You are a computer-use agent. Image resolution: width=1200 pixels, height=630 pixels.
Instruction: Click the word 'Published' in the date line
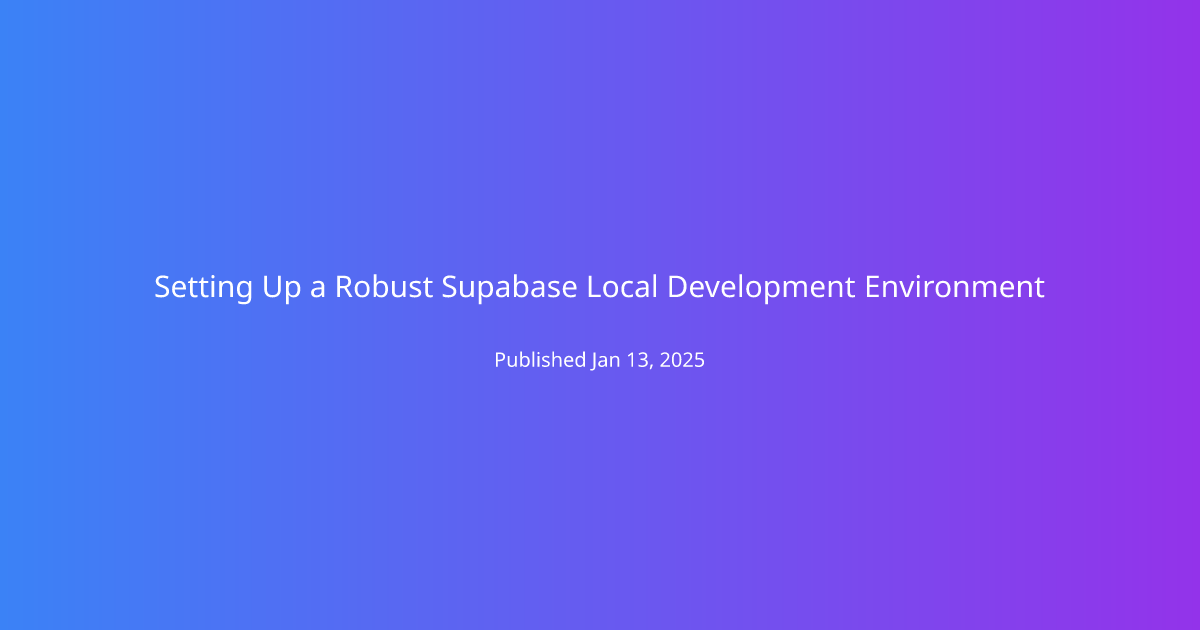539,361
